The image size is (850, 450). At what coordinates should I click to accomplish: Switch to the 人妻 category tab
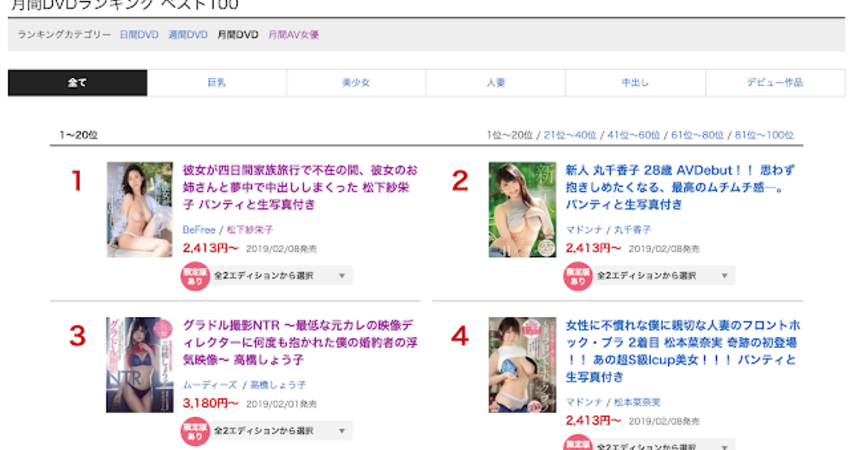[x=496, y=83]
